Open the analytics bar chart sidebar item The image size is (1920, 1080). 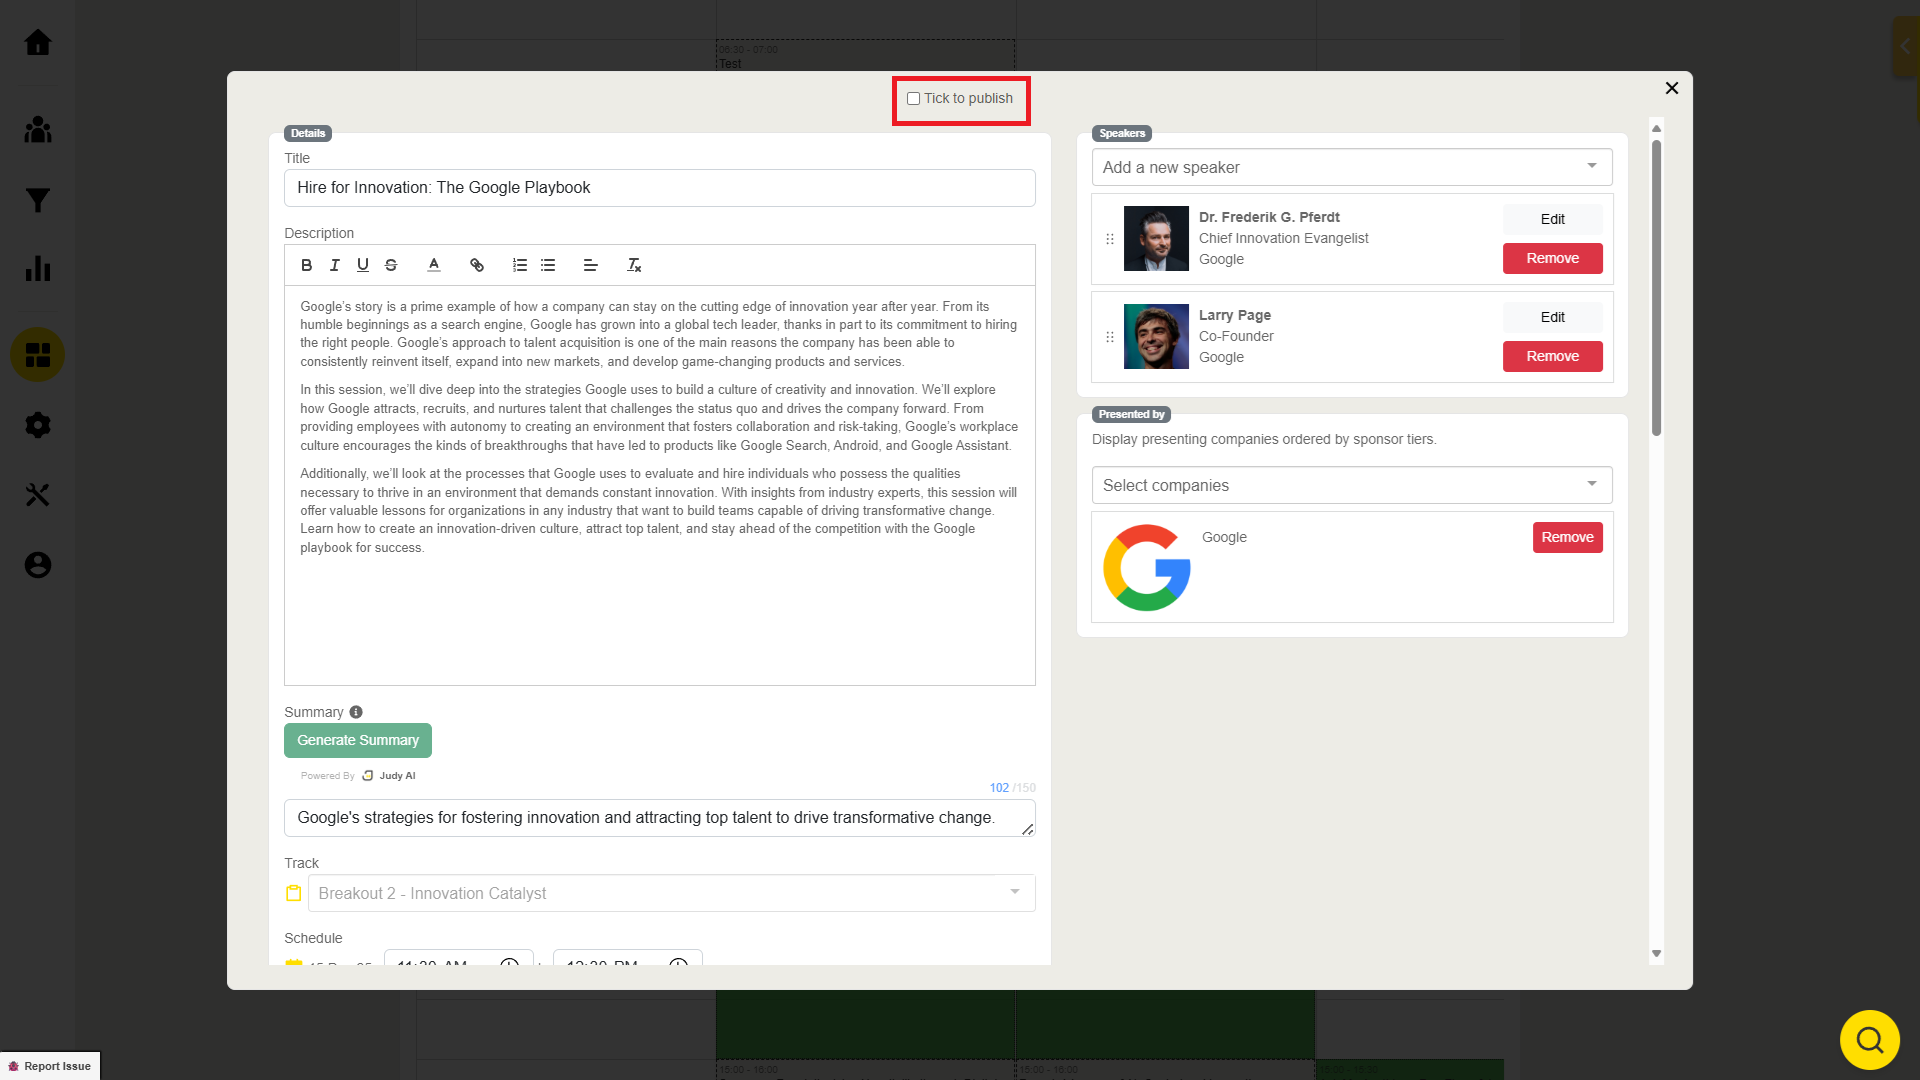coord(38,269)
